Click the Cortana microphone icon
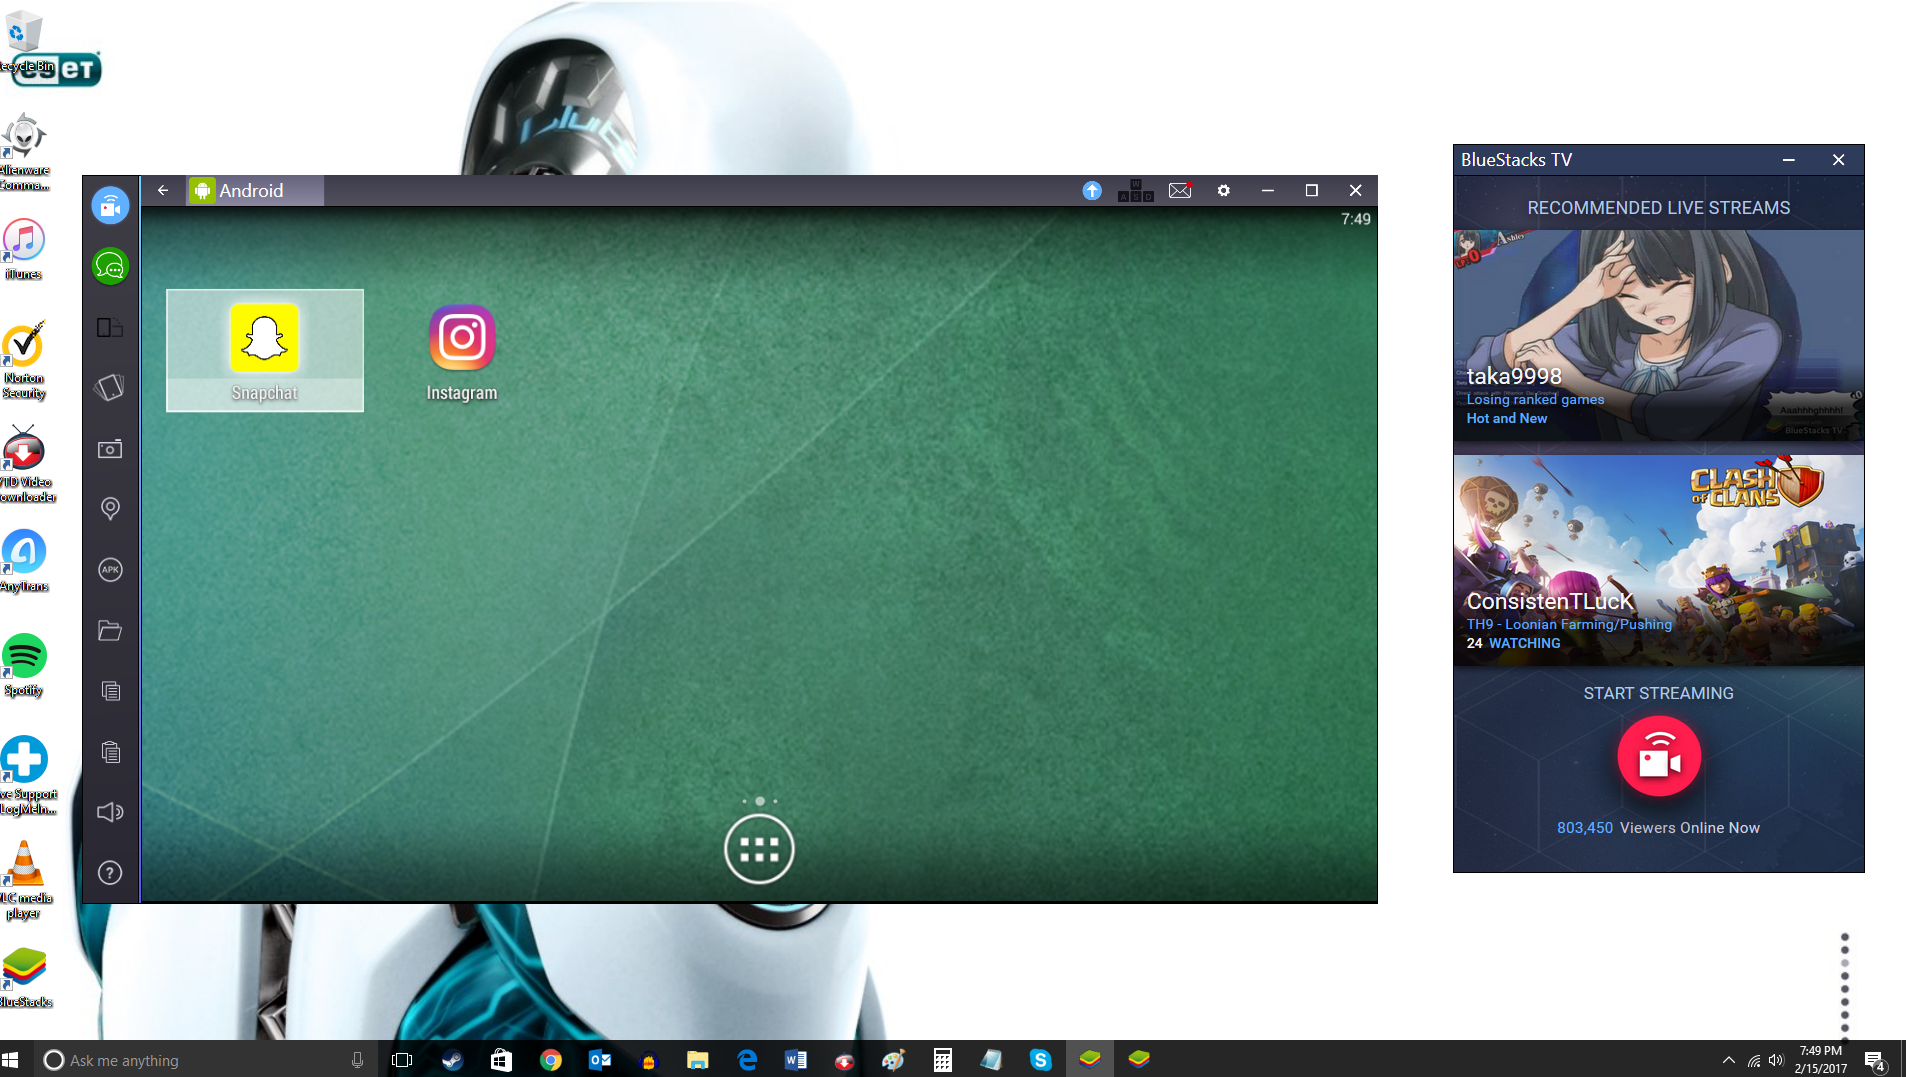 click(x=357, y=1060)
